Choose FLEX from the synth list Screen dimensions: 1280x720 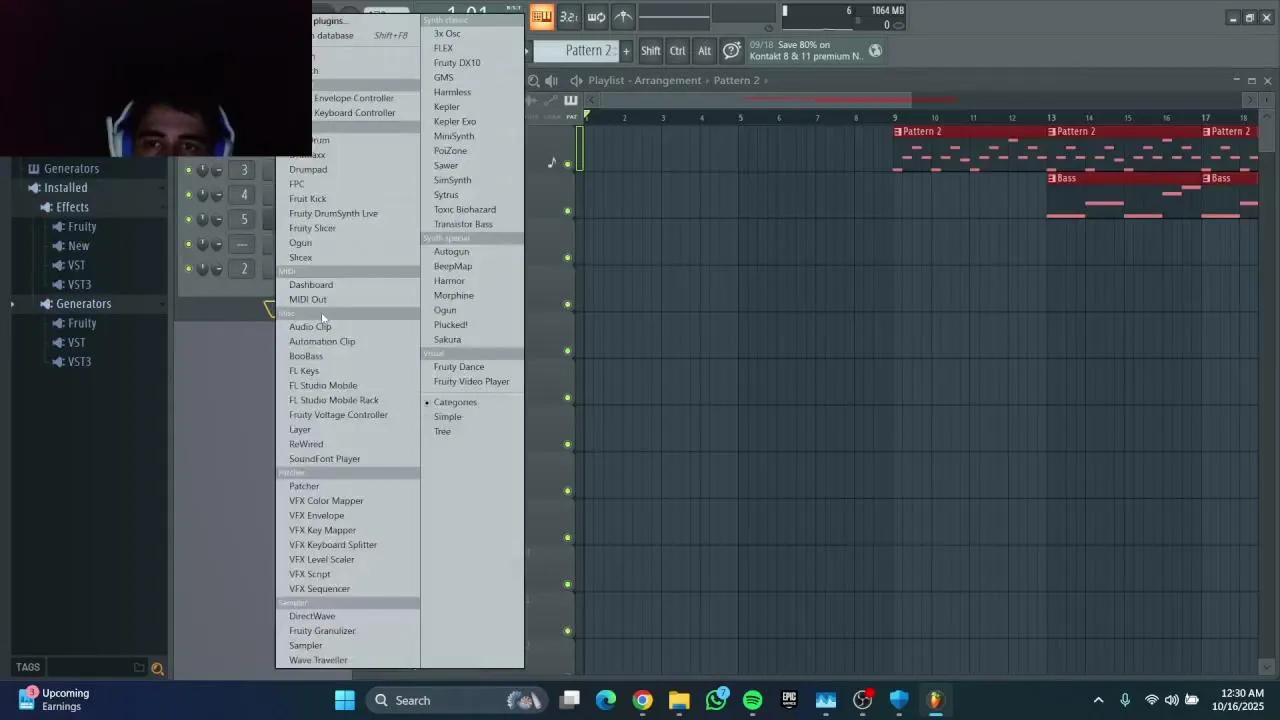tap(443, 48)
